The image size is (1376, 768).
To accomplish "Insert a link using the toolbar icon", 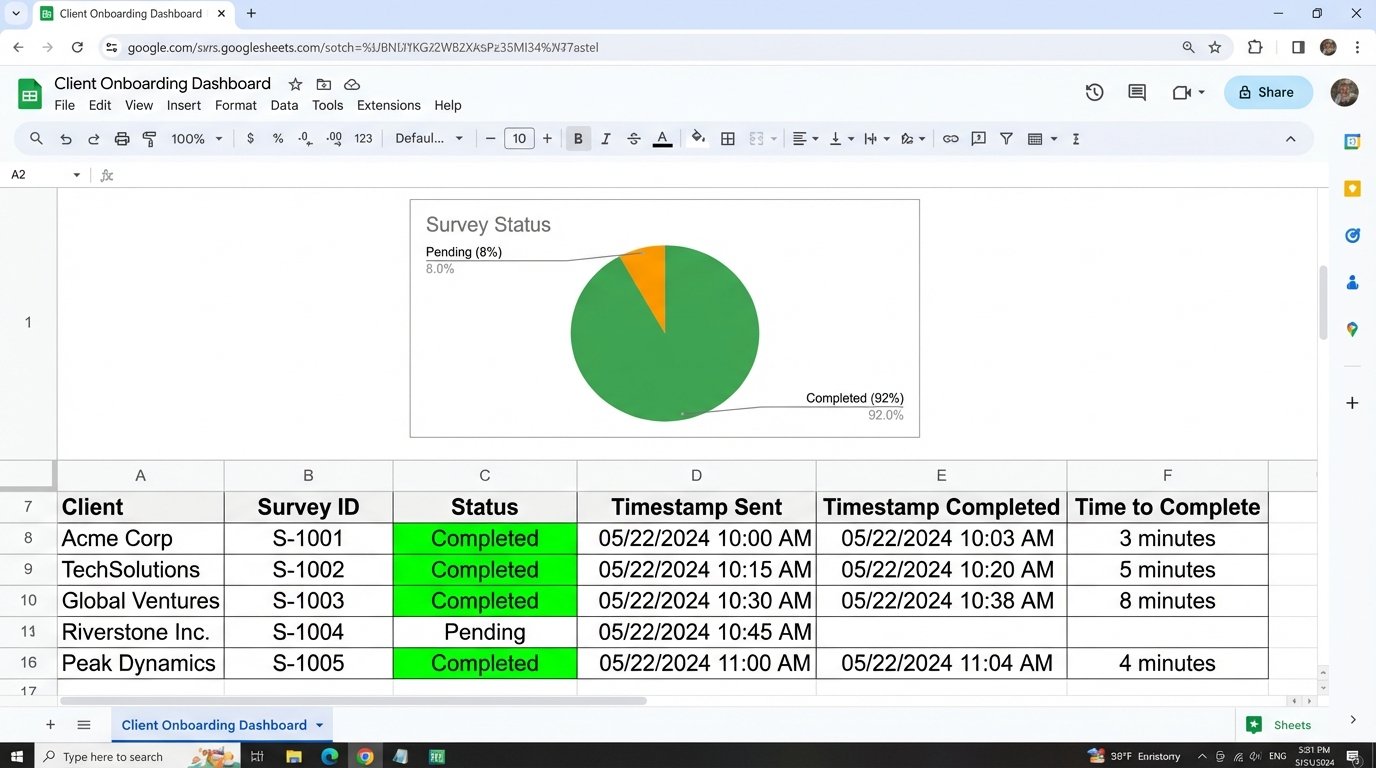I will [x=950, y=138].
